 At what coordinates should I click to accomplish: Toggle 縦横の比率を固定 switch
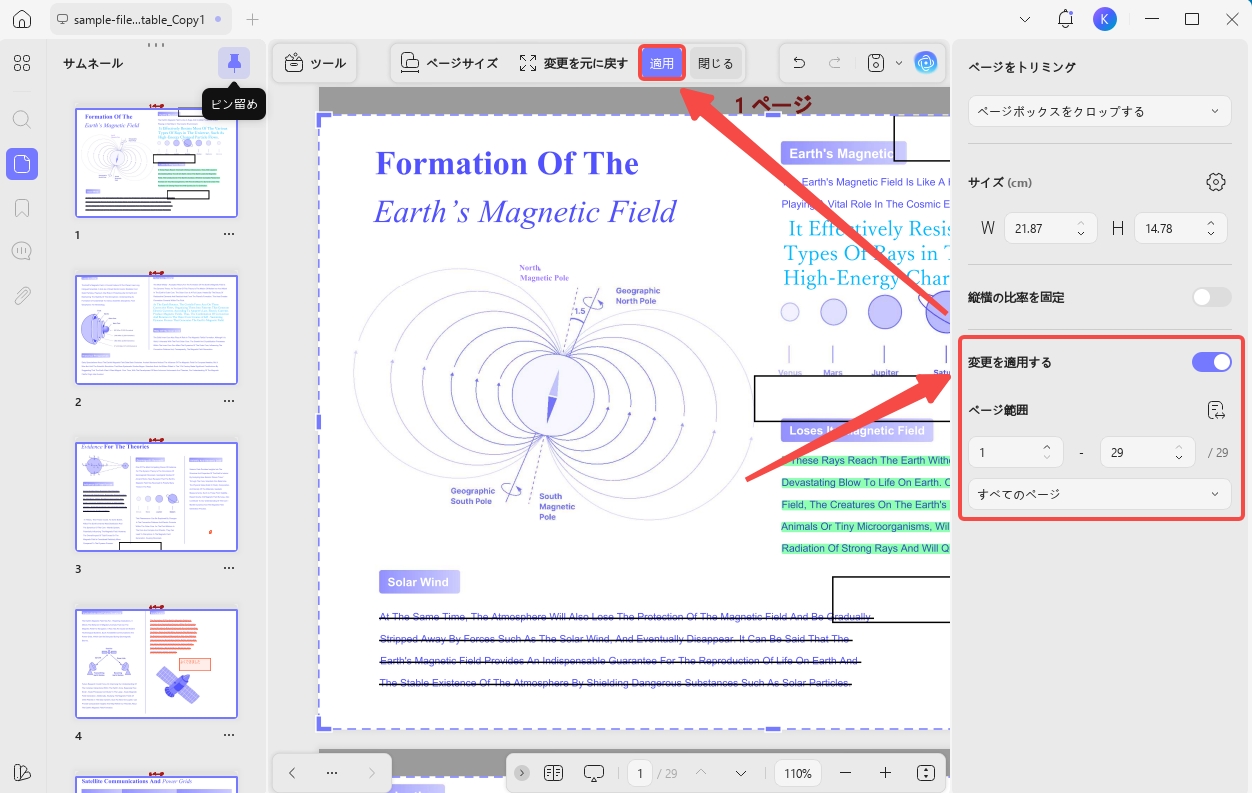click(1212, 297)
